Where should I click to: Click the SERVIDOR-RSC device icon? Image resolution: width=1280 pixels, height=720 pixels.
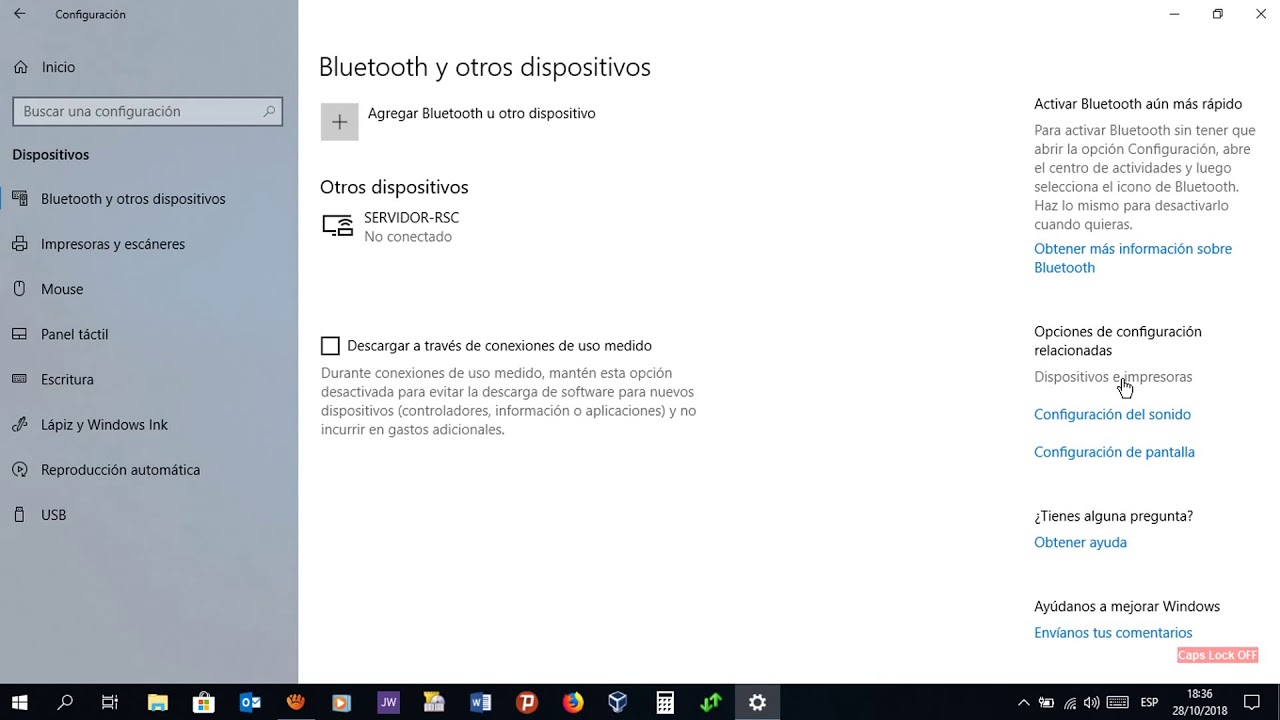click(x=338, y=225)
